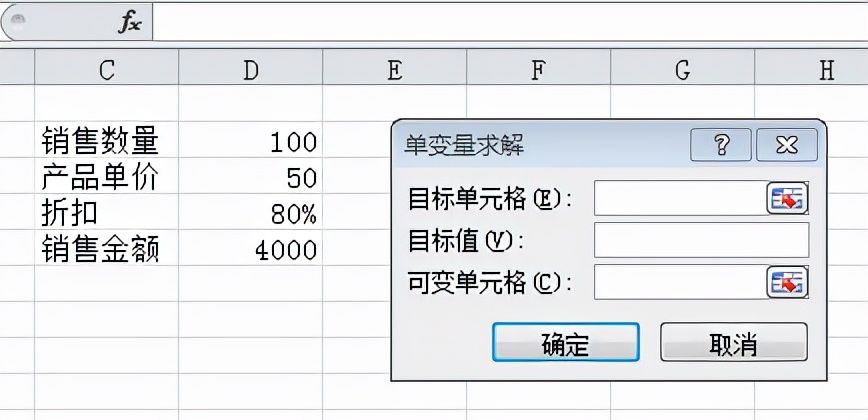Select the 销售金额 label cell

click(106, 250)
